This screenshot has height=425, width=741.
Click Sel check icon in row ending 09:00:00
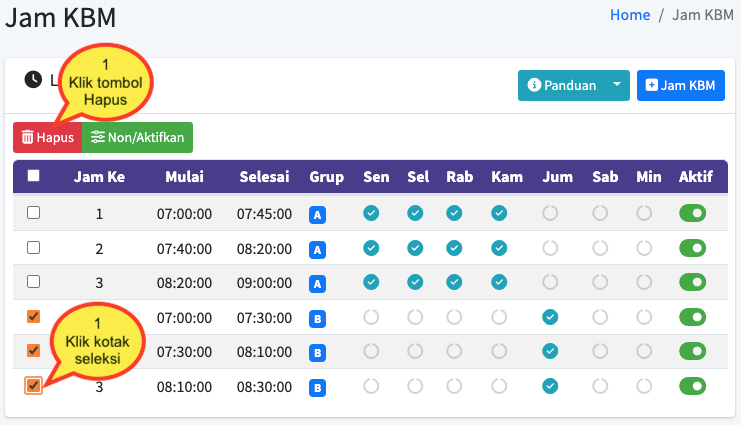point(415,282)
